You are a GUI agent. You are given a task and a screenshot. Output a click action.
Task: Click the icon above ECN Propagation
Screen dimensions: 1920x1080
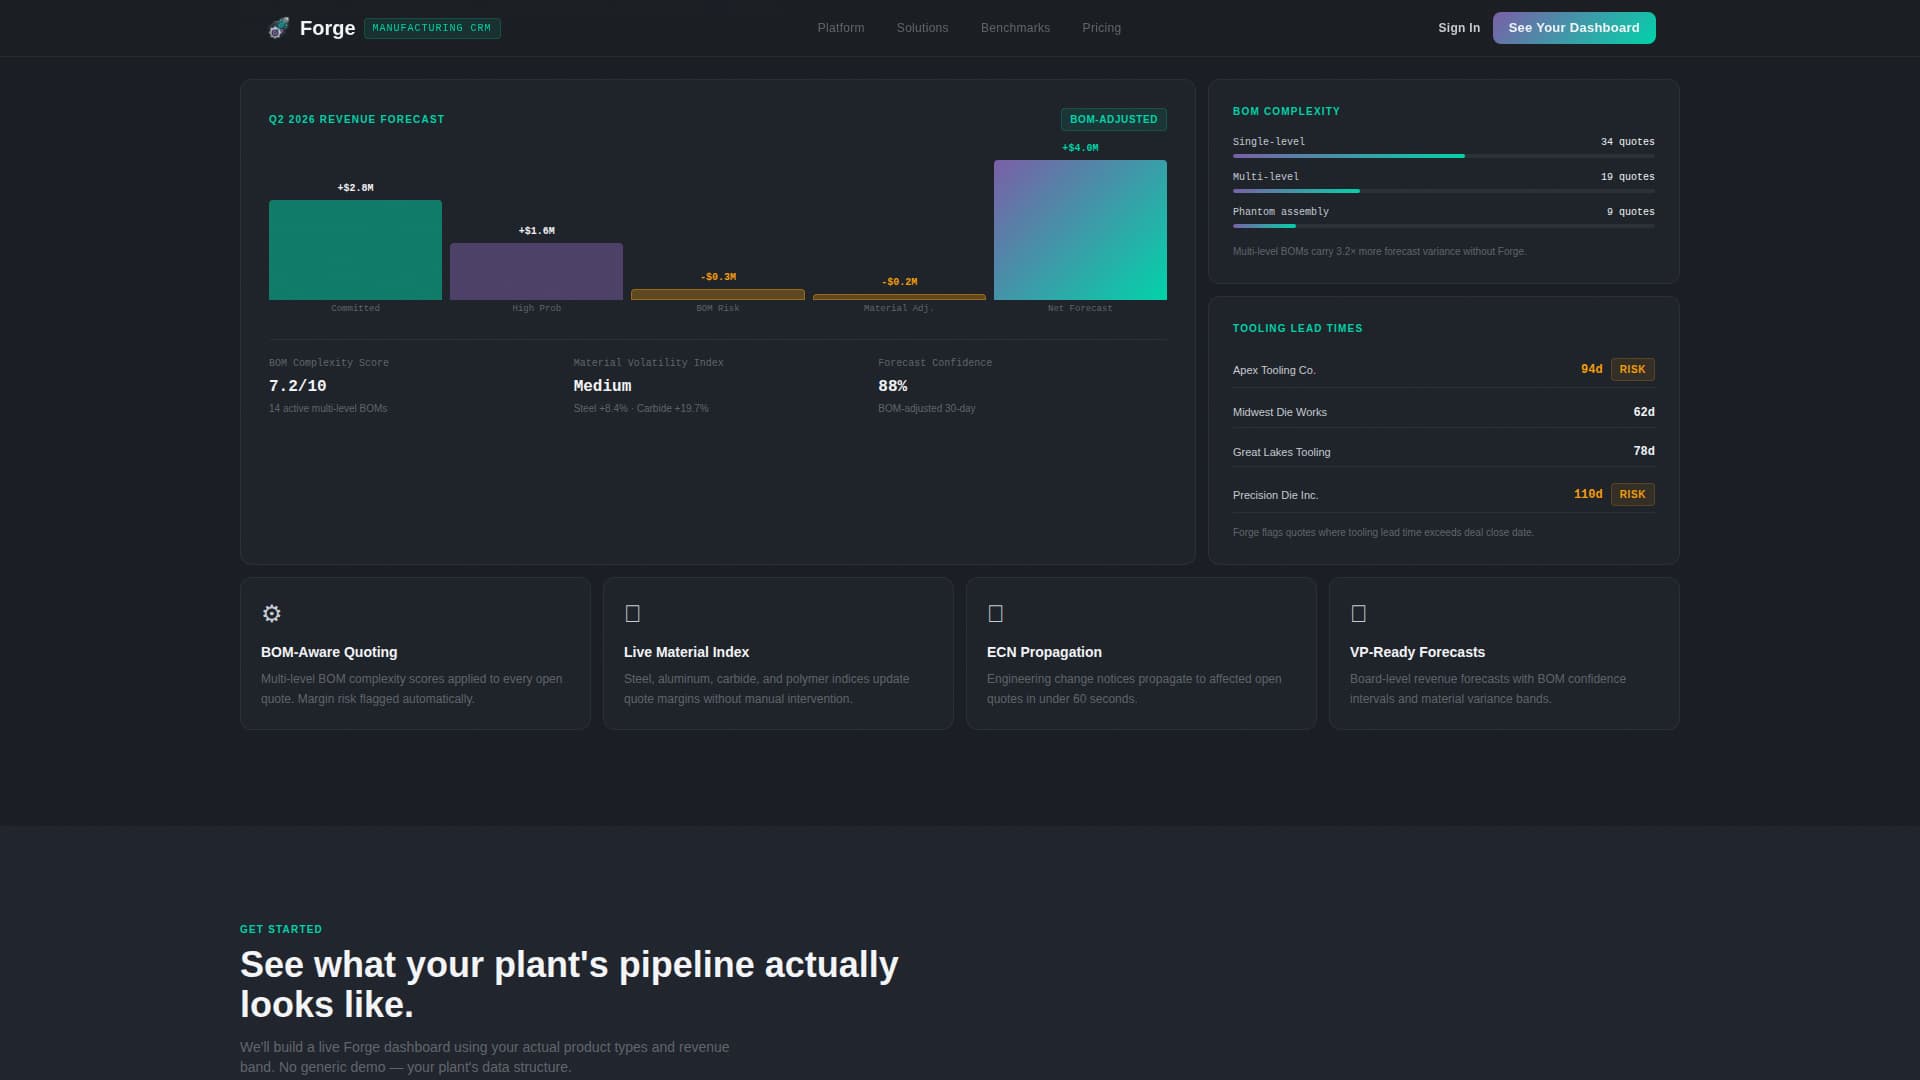click(995, 613)
